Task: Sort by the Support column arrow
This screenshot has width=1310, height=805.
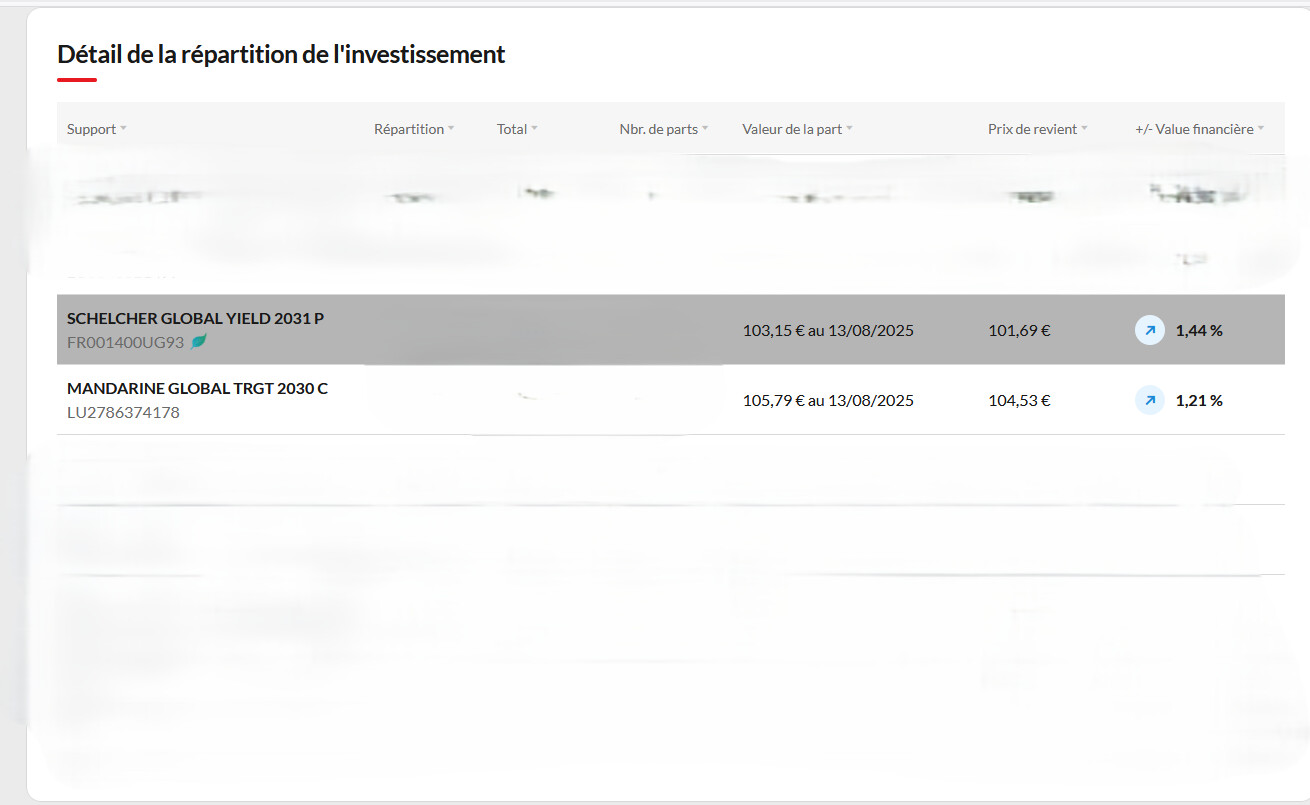Action: click(124, 129)
